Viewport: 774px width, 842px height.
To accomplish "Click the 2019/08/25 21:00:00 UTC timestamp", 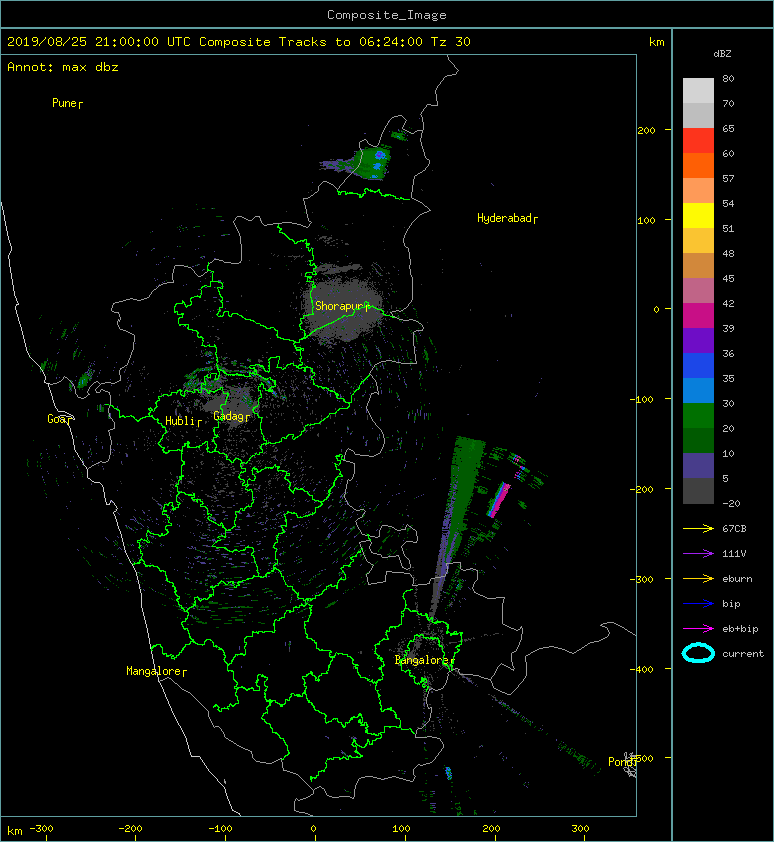I will 99,42.
